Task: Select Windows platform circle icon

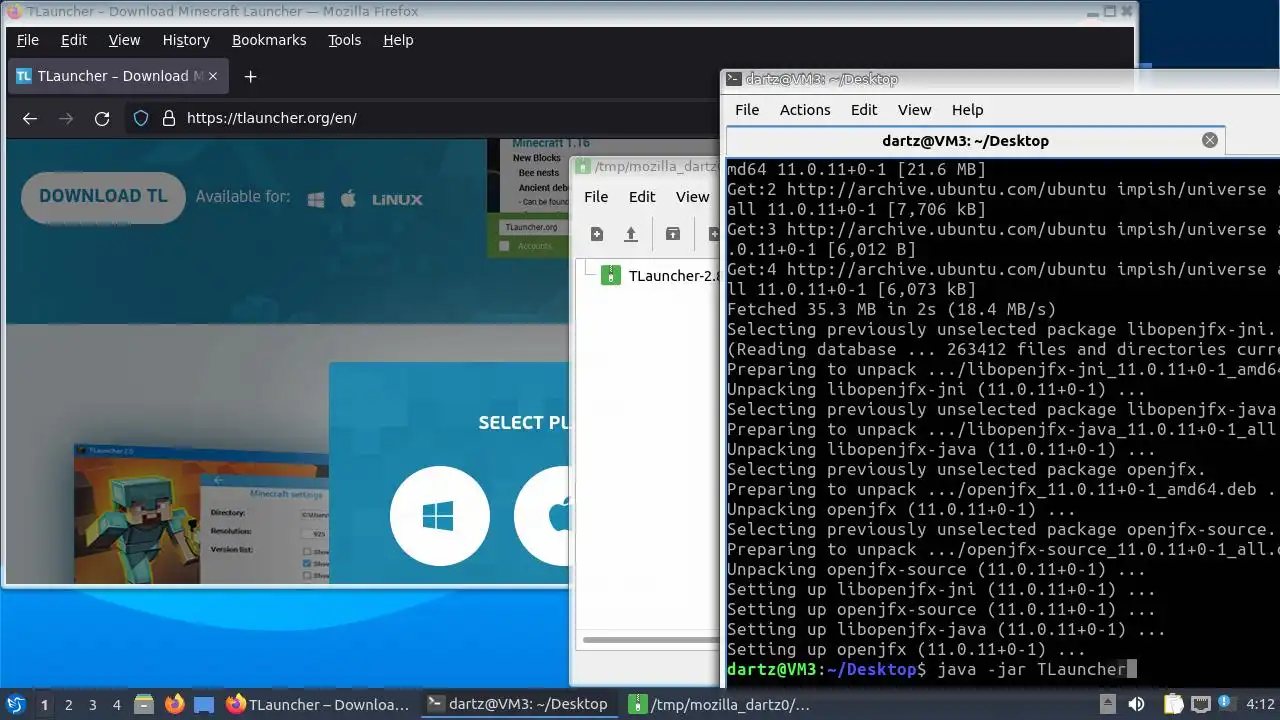Action: (439, 516)
